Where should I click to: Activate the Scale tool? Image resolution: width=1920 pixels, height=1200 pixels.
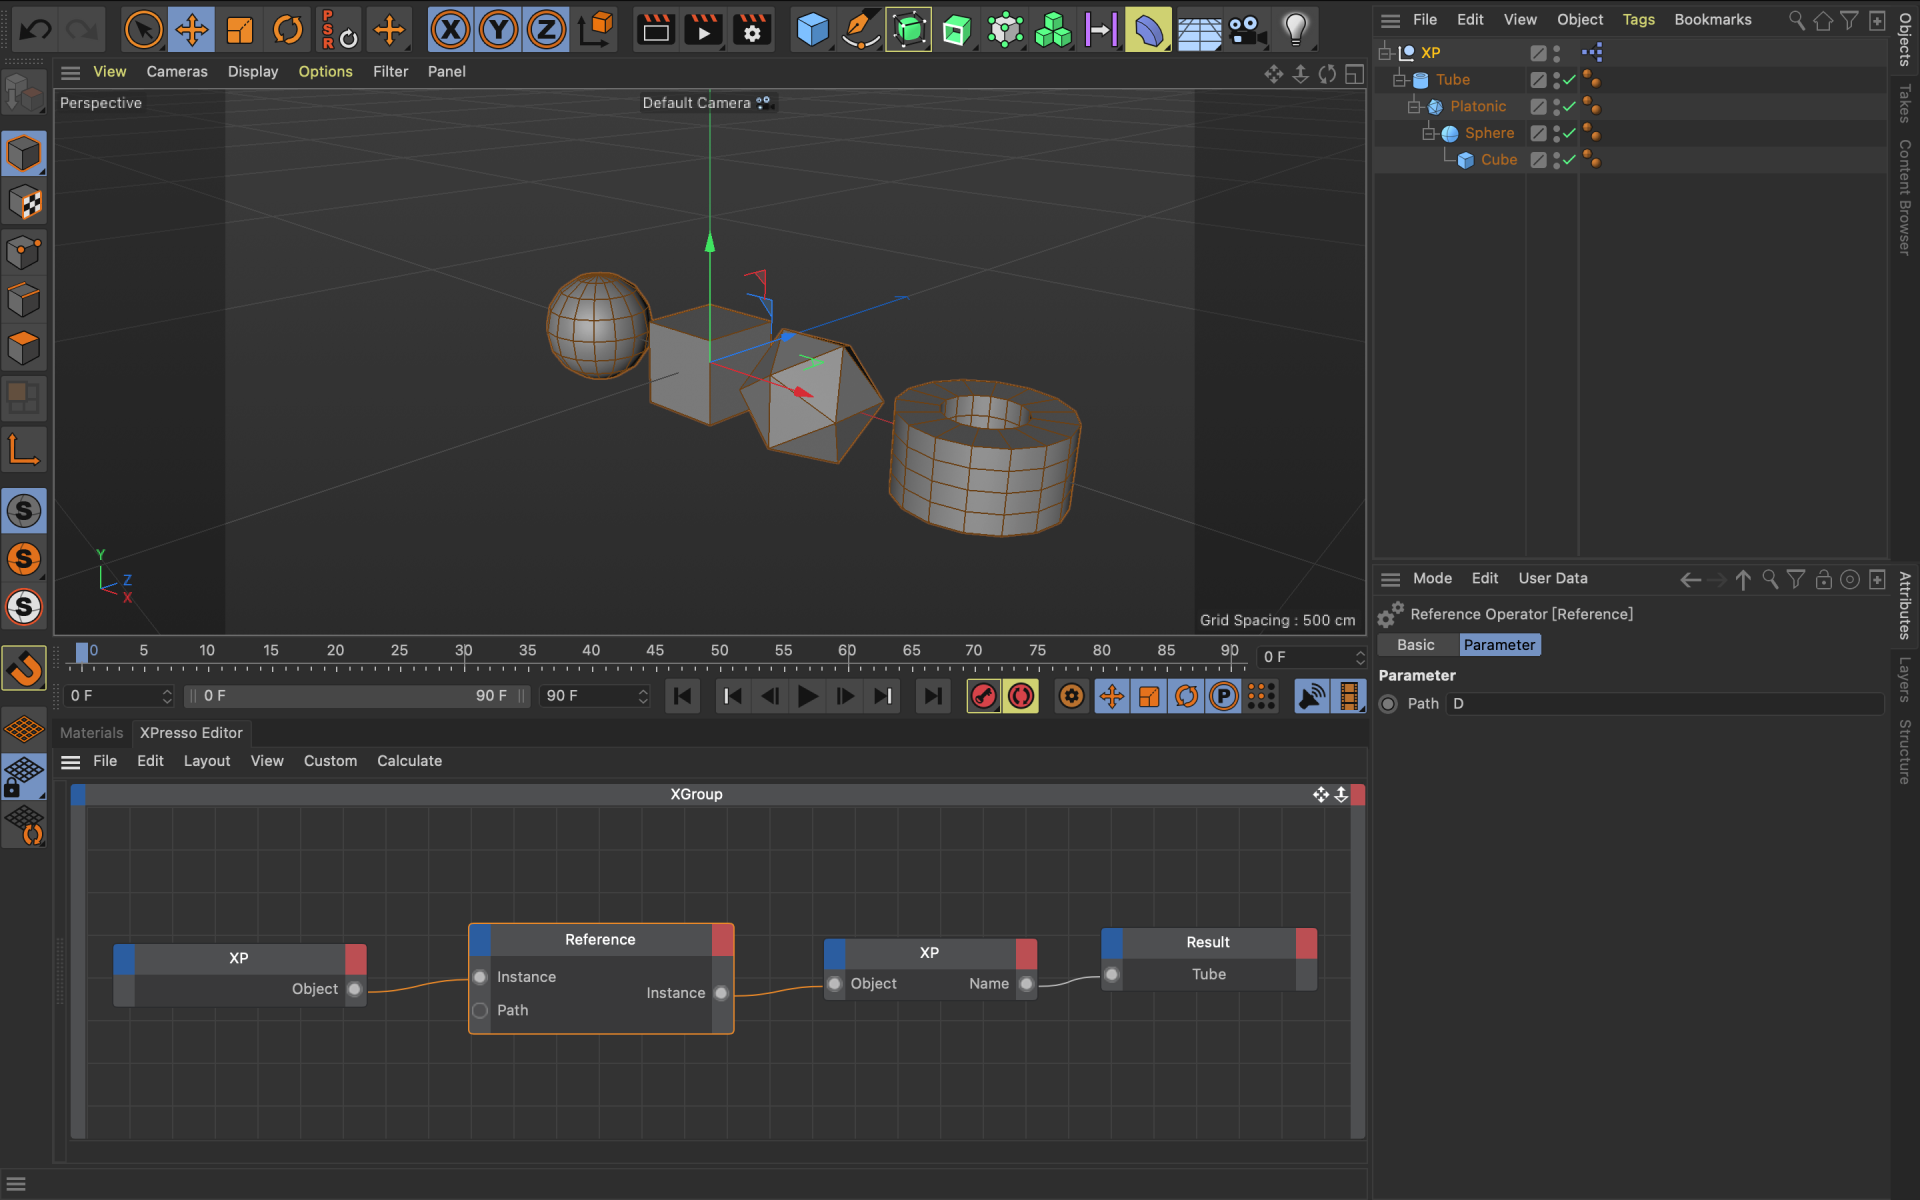point(240,30)
